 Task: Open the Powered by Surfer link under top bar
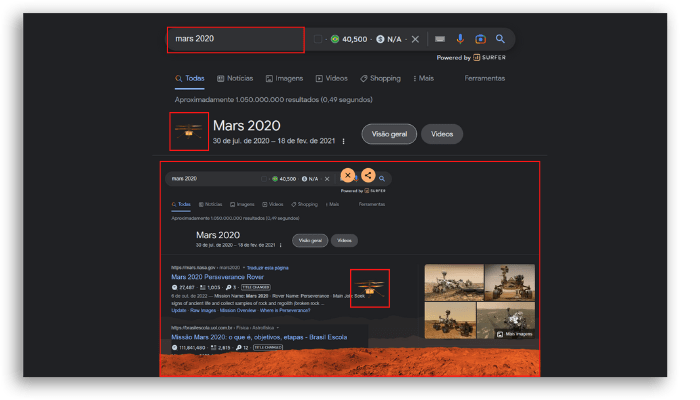[x=471, y=58]
